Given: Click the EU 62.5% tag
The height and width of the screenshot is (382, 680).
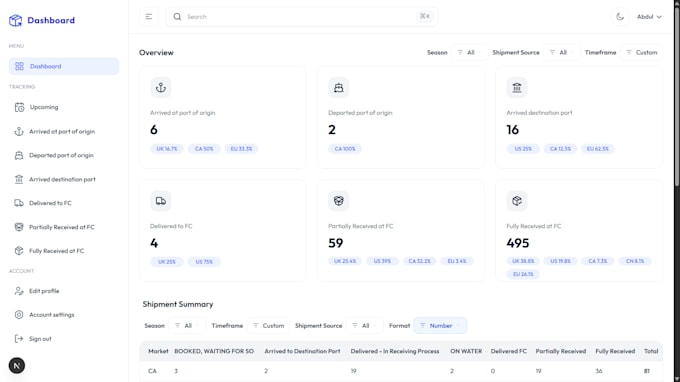Looking at the screenshot, I should tap(598, 149).
